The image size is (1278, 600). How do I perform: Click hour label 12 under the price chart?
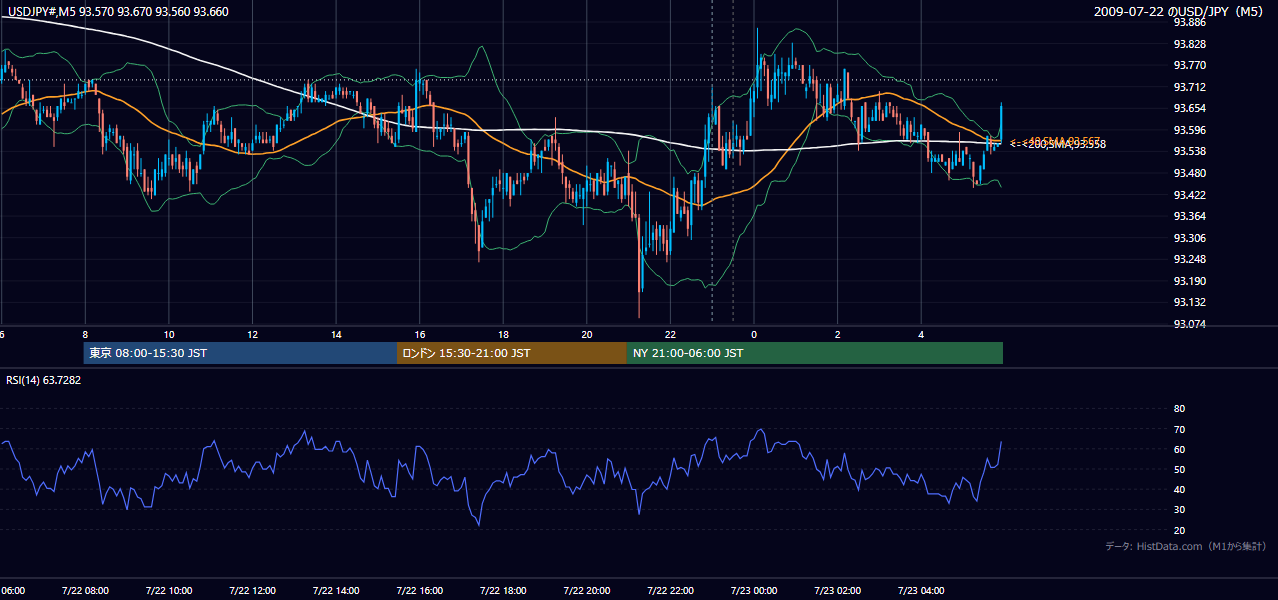pos(252,334)
